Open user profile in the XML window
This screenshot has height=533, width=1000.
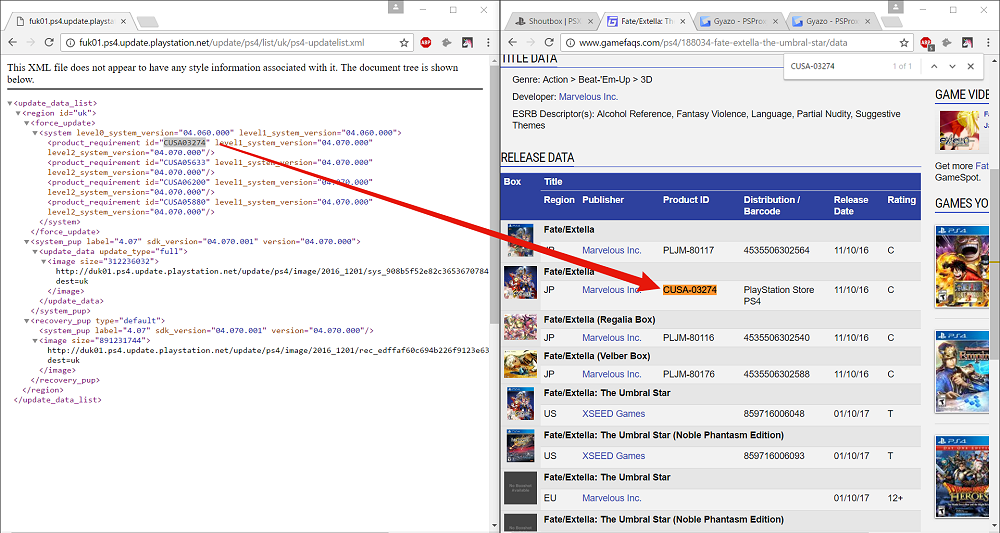[x=395, y=7]
